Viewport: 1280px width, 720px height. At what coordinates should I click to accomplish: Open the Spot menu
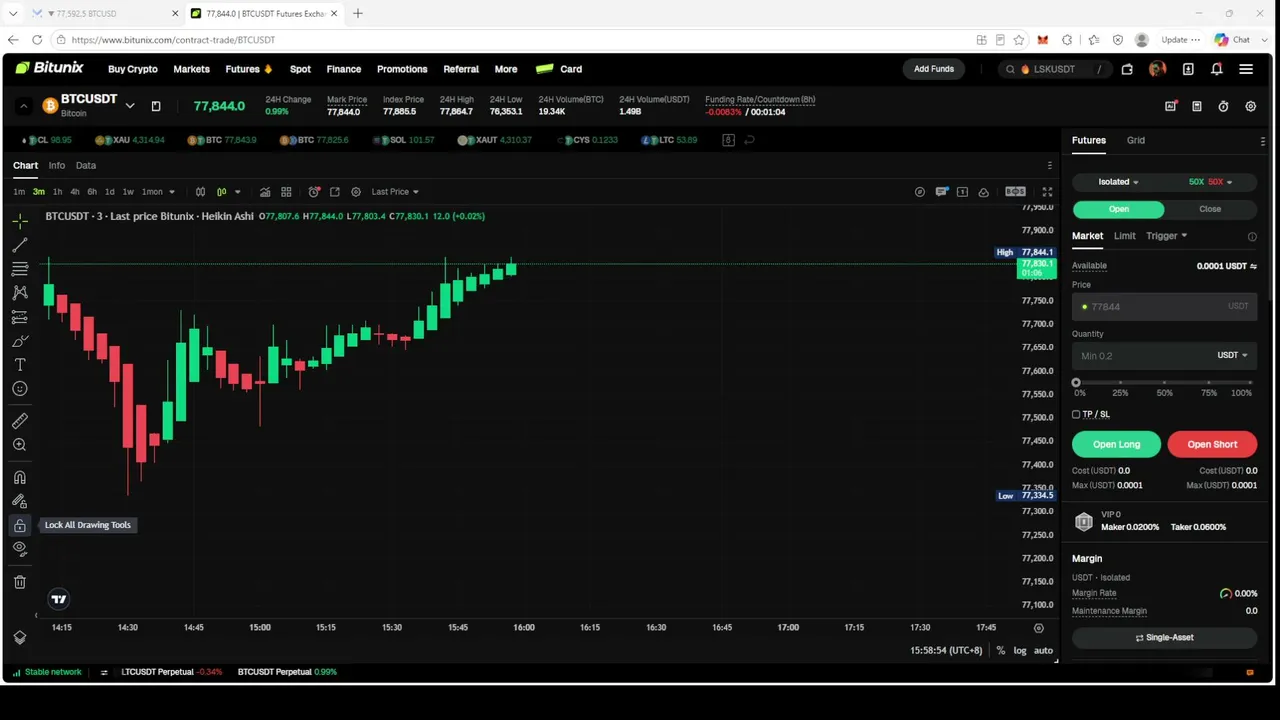(300, 69)
